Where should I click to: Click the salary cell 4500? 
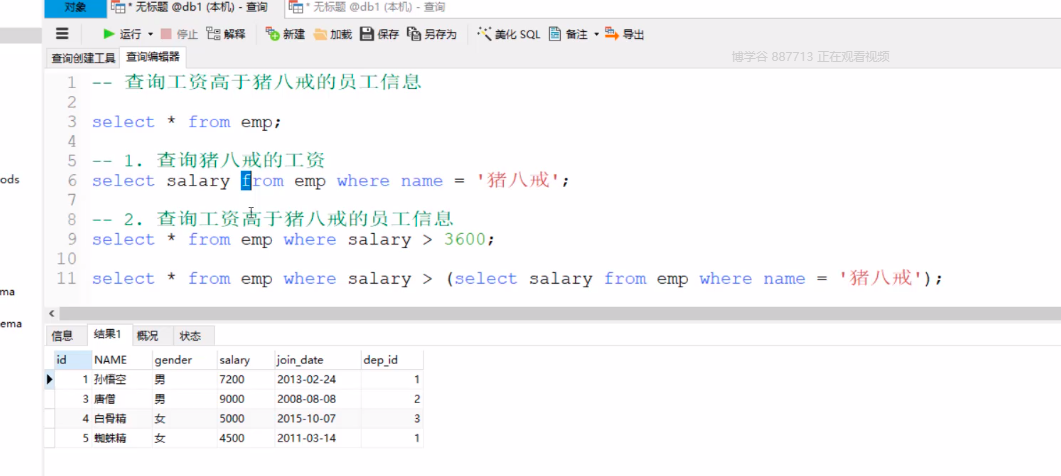tap(245, 438)
